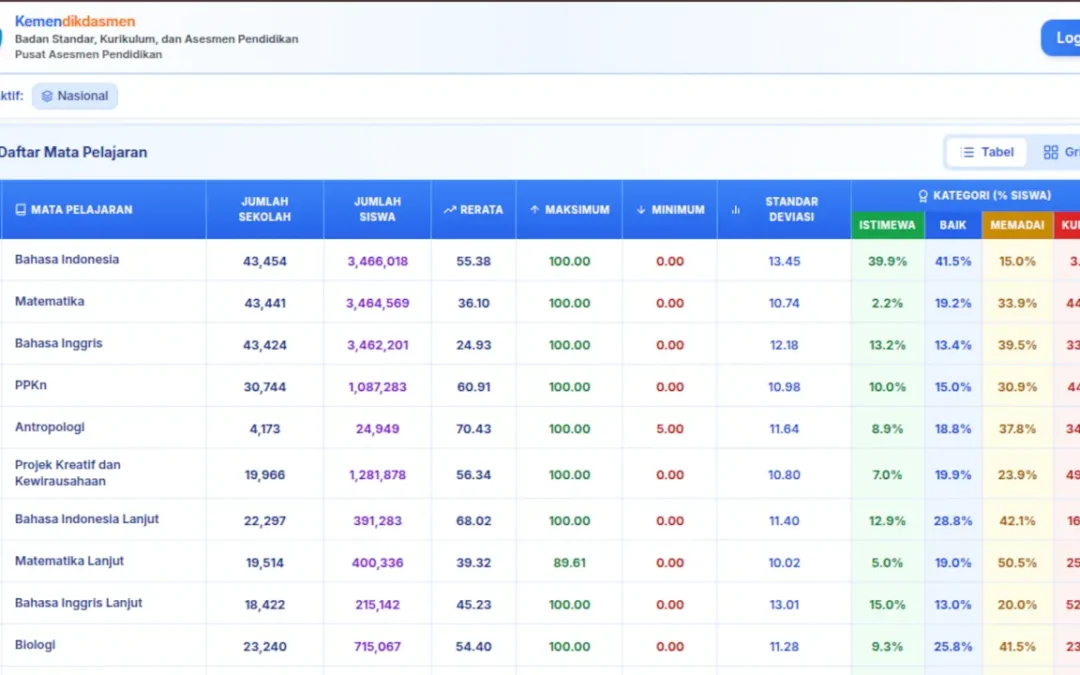Click the Minimum column header
This screenshot has width=1080, height=675.
(x=669, y=209)
